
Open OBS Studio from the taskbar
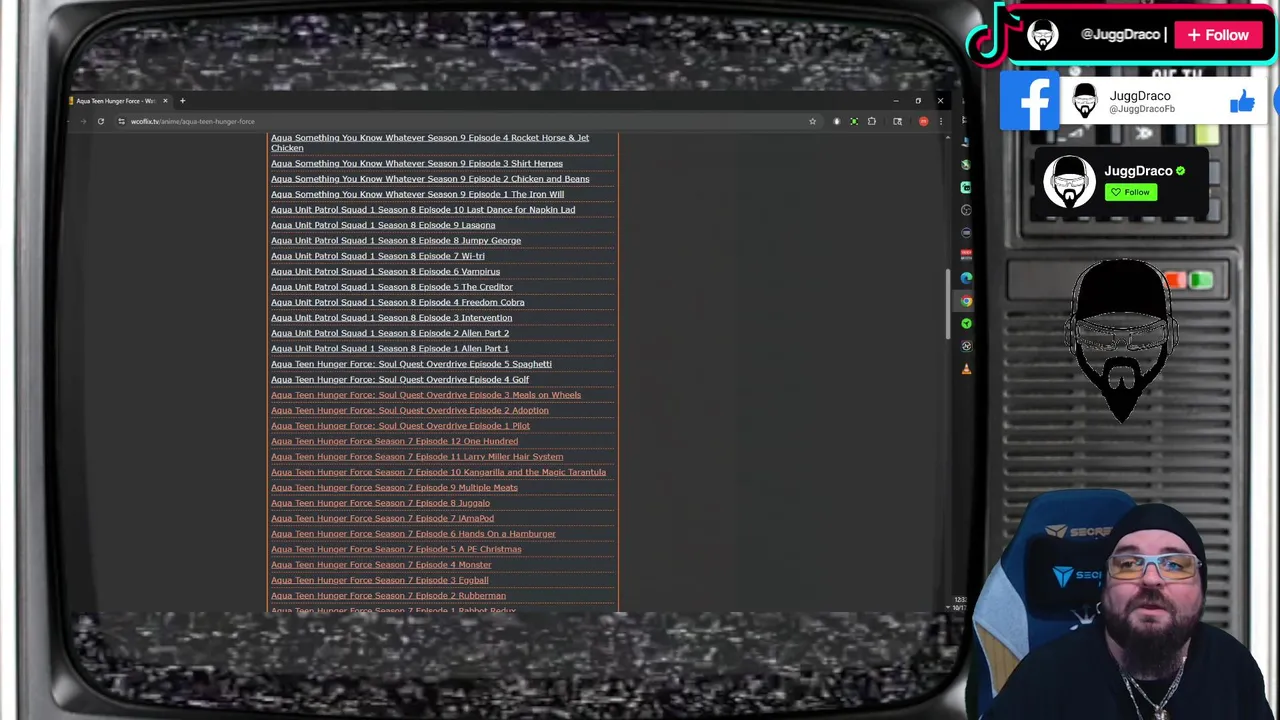click(x=966, y=210)
